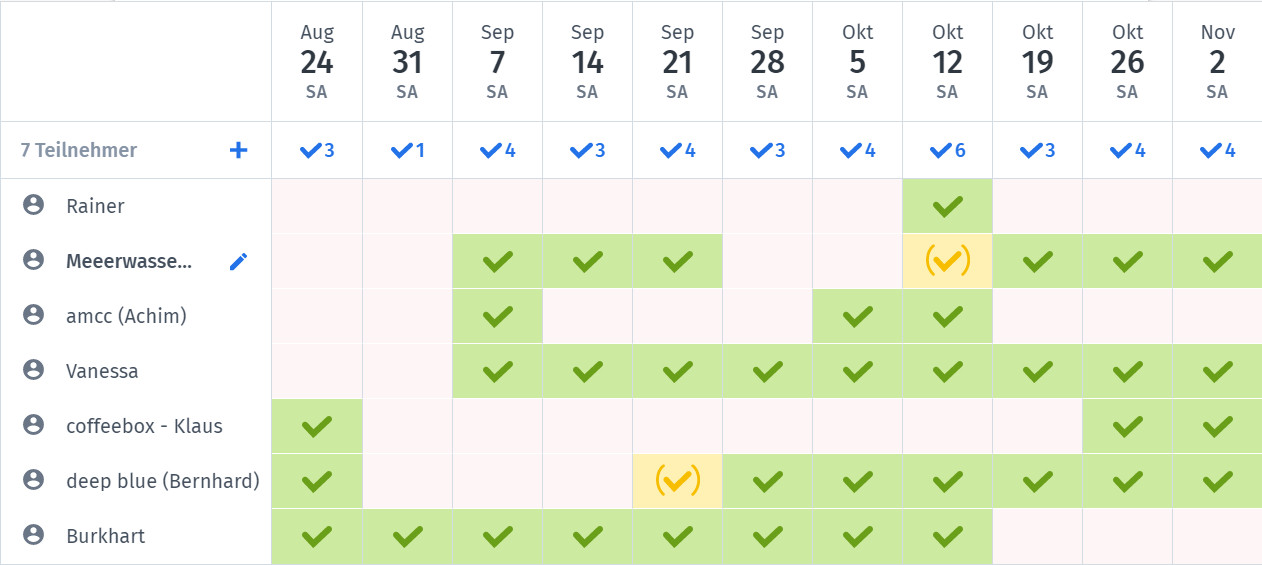Toggle Burkhart's checkmark for Aug 31
The height and width of the screenshot is (565, 1262).
coord(407,536)
